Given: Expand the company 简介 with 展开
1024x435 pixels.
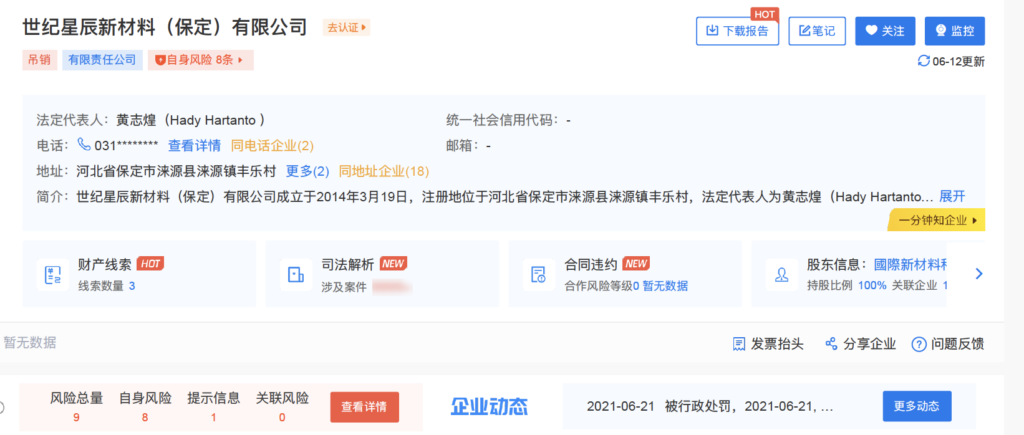Looking at the screenshot, I should [952, 197].
